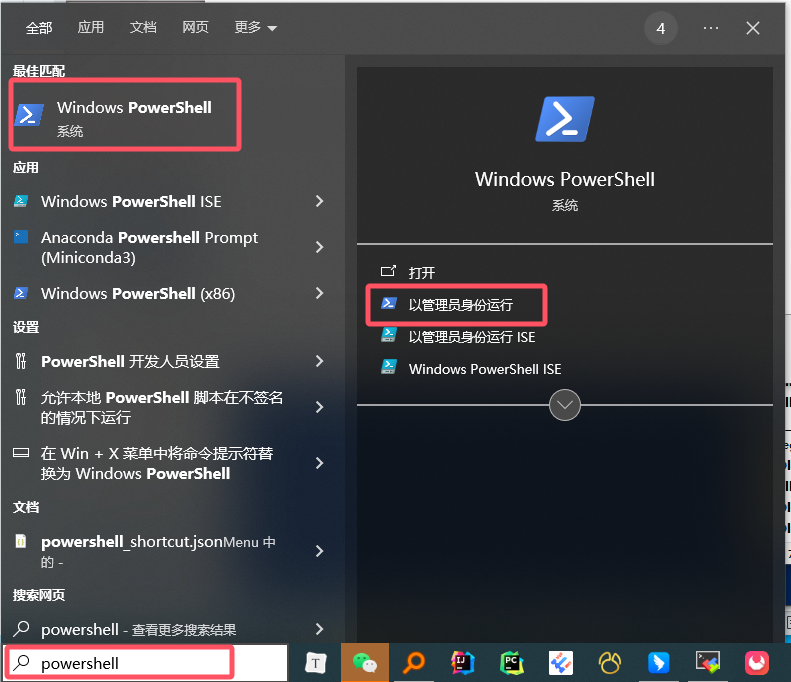791x682 pixels.
Task: Switch to the 文档 tab
Action: [x=143, y=27]
